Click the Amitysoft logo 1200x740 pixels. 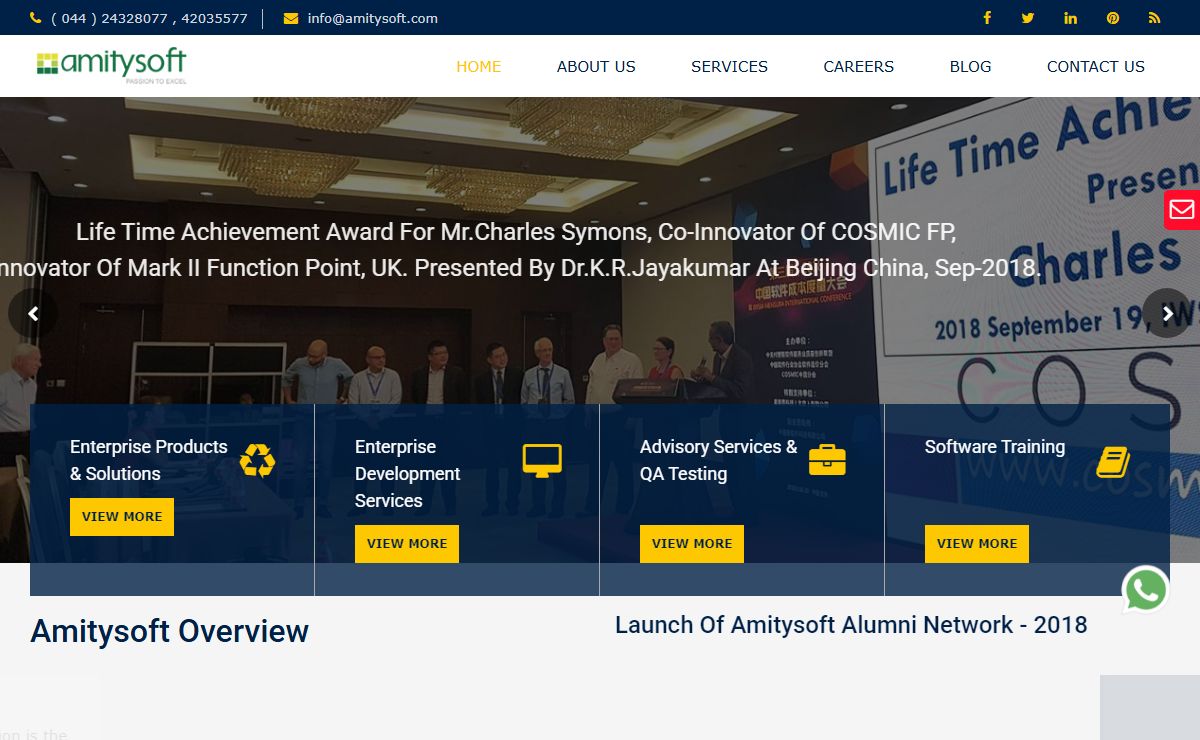(x=111, y=66)
